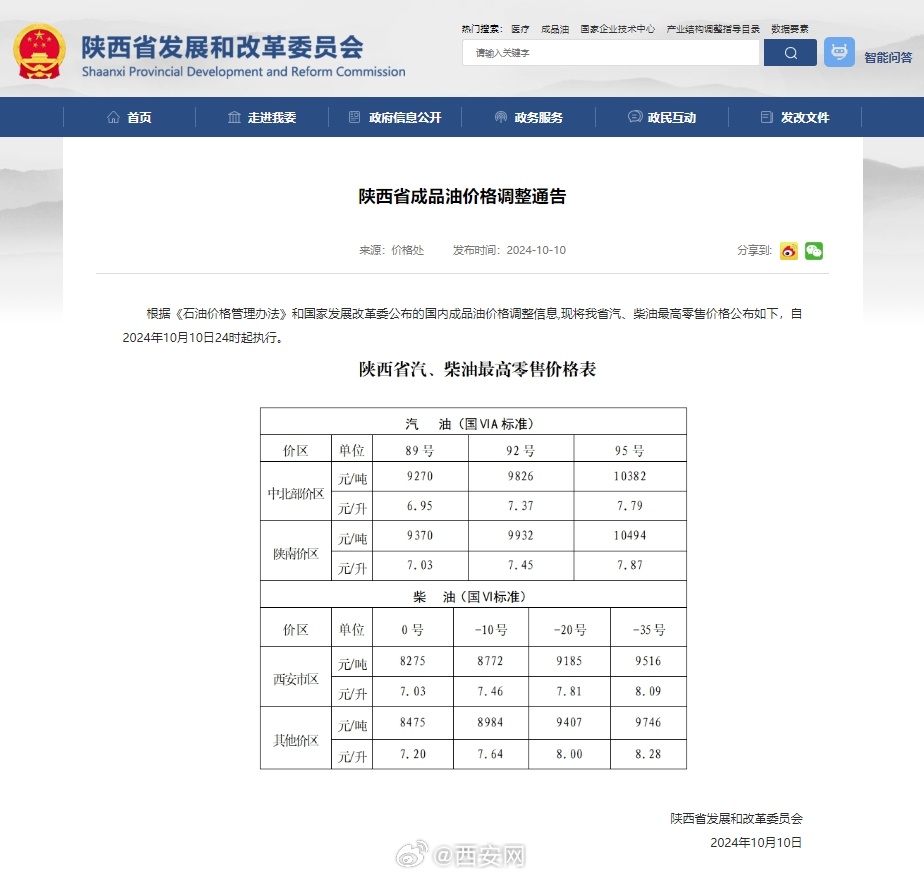Click the article heading 陕西省成品油价格调整通告

[x=462, y=196]
